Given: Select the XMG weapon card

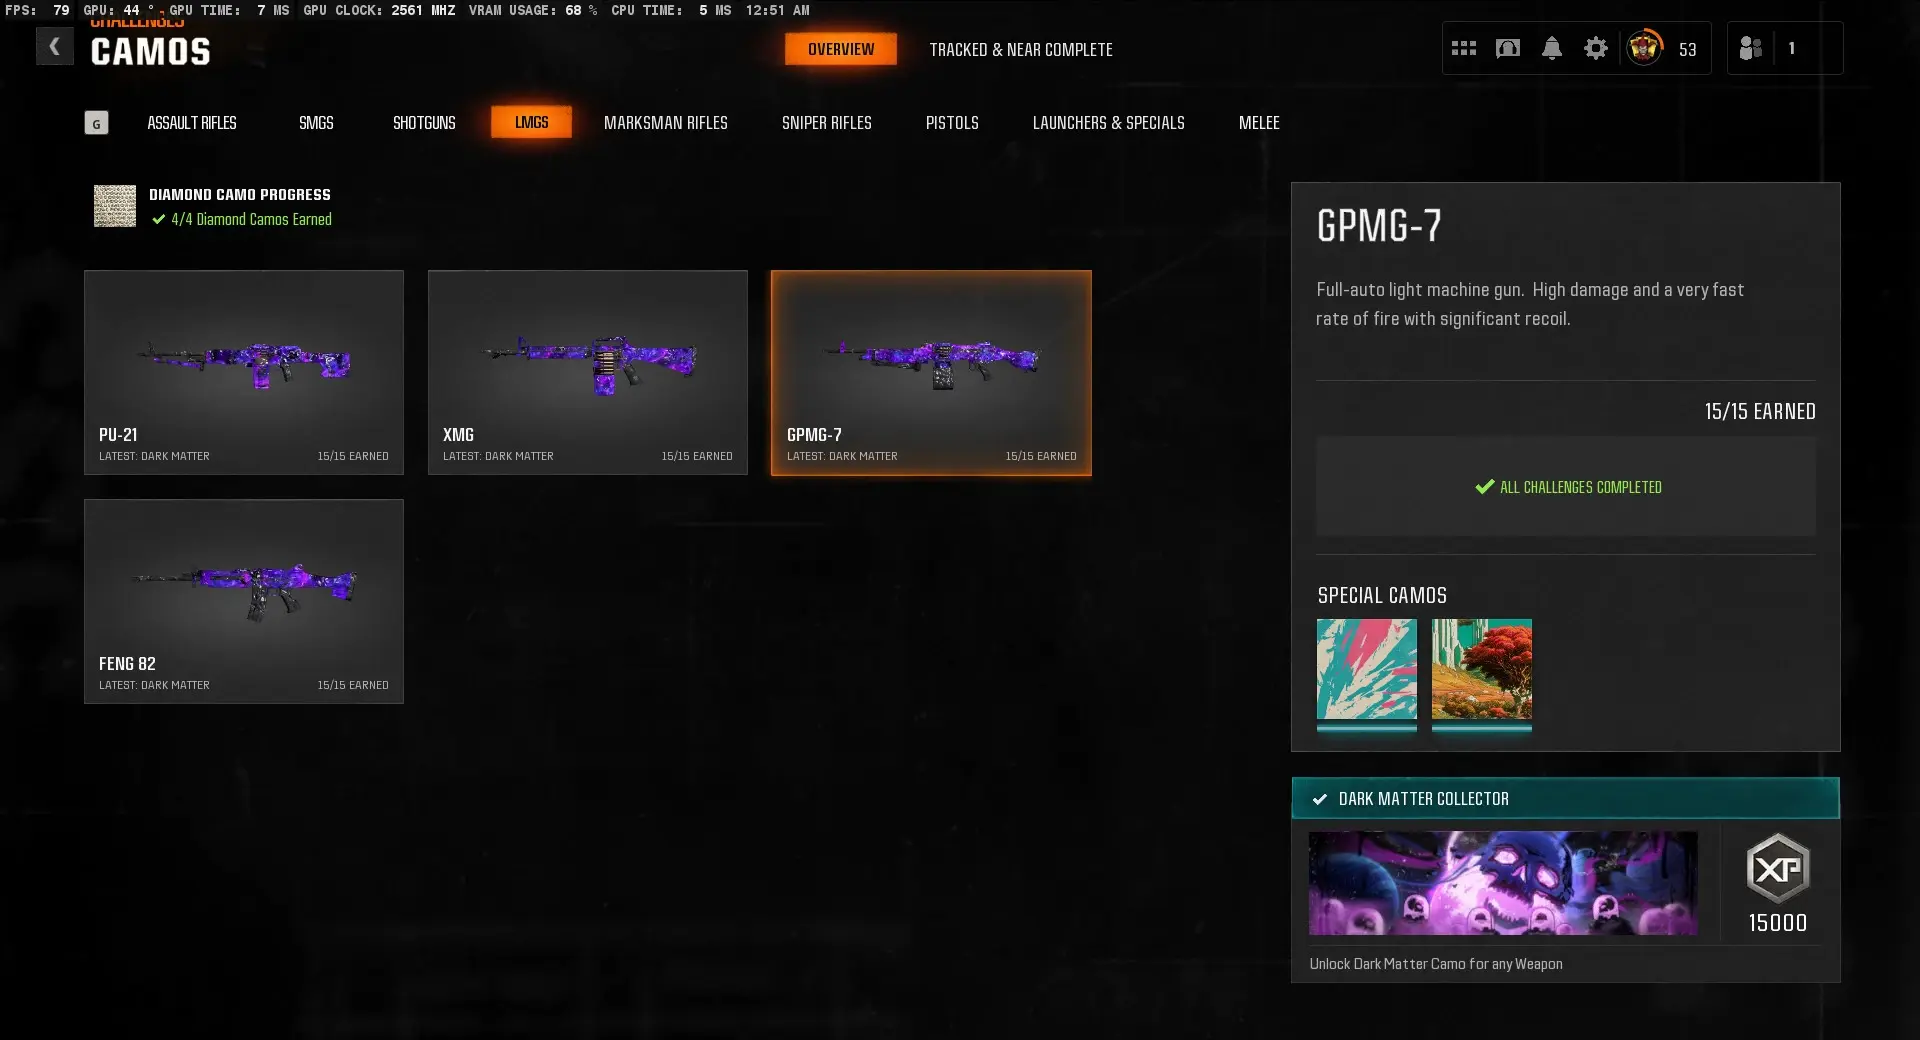Looking at the screenshot, I should [588, 372].
